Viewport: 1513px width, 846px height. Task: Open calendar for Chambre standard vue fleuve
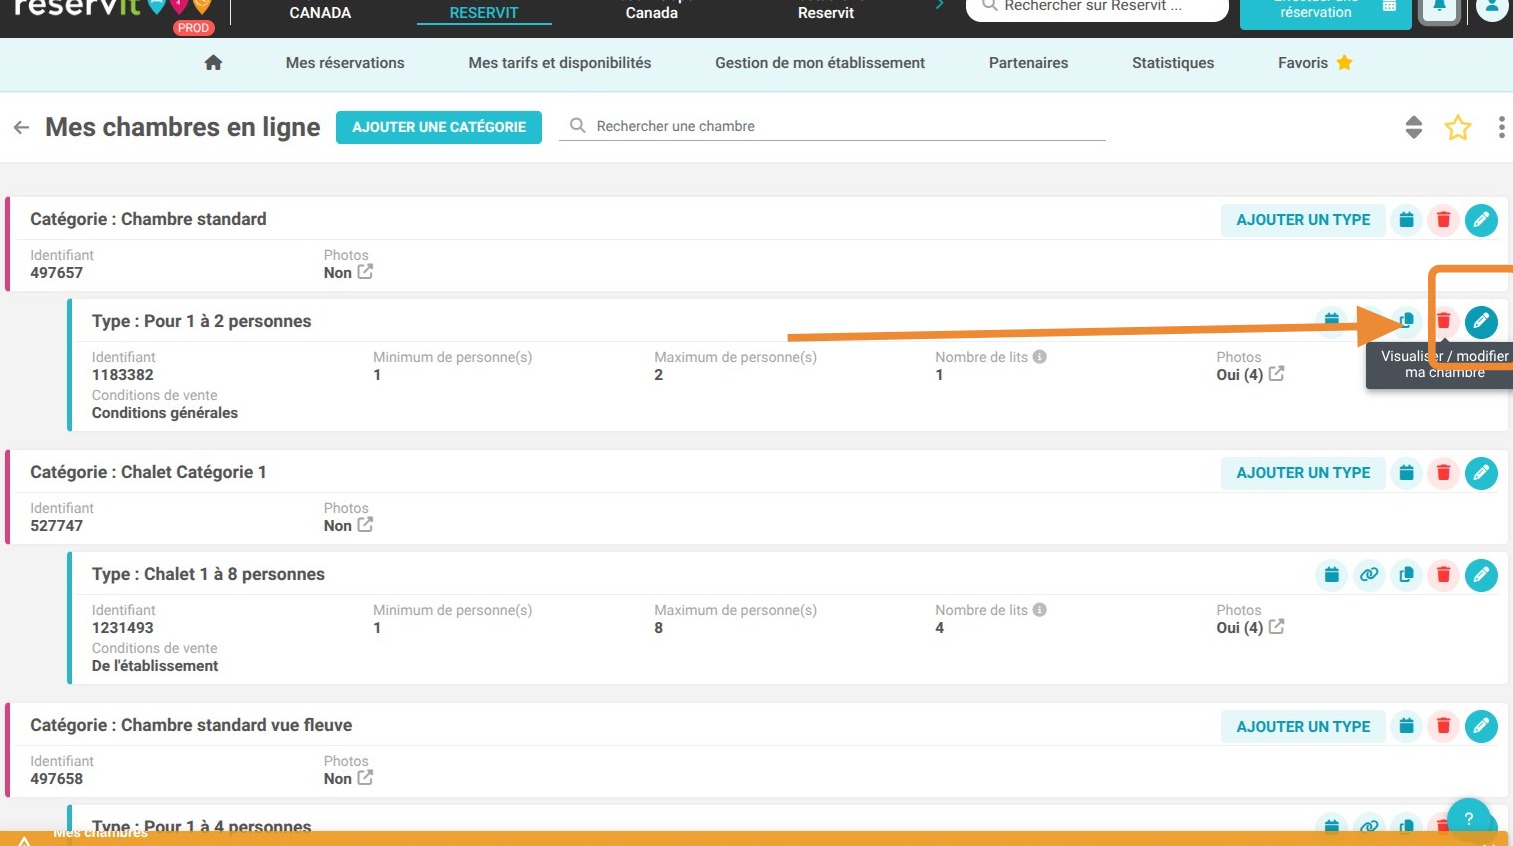tap(1406, 726)
